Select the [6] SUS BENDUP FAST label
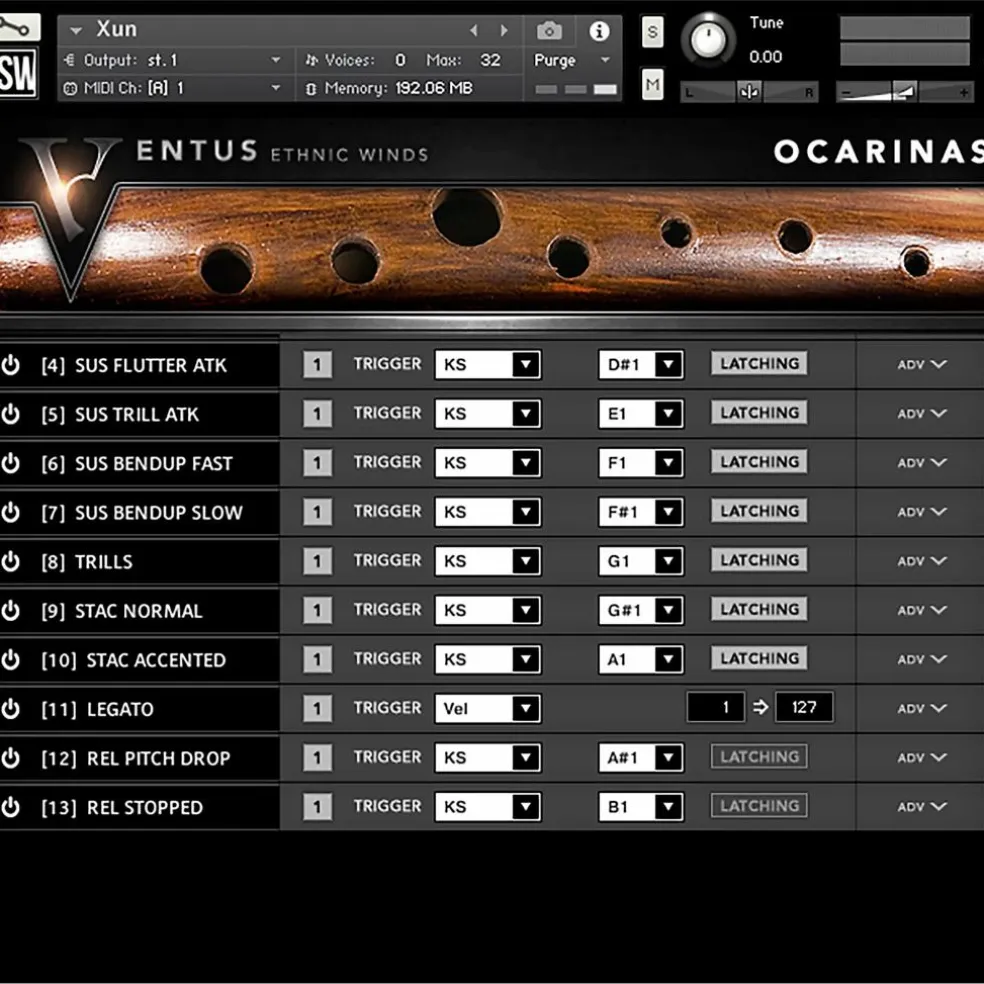The height and width of the screenshot is (984, 984). point(137,463)
